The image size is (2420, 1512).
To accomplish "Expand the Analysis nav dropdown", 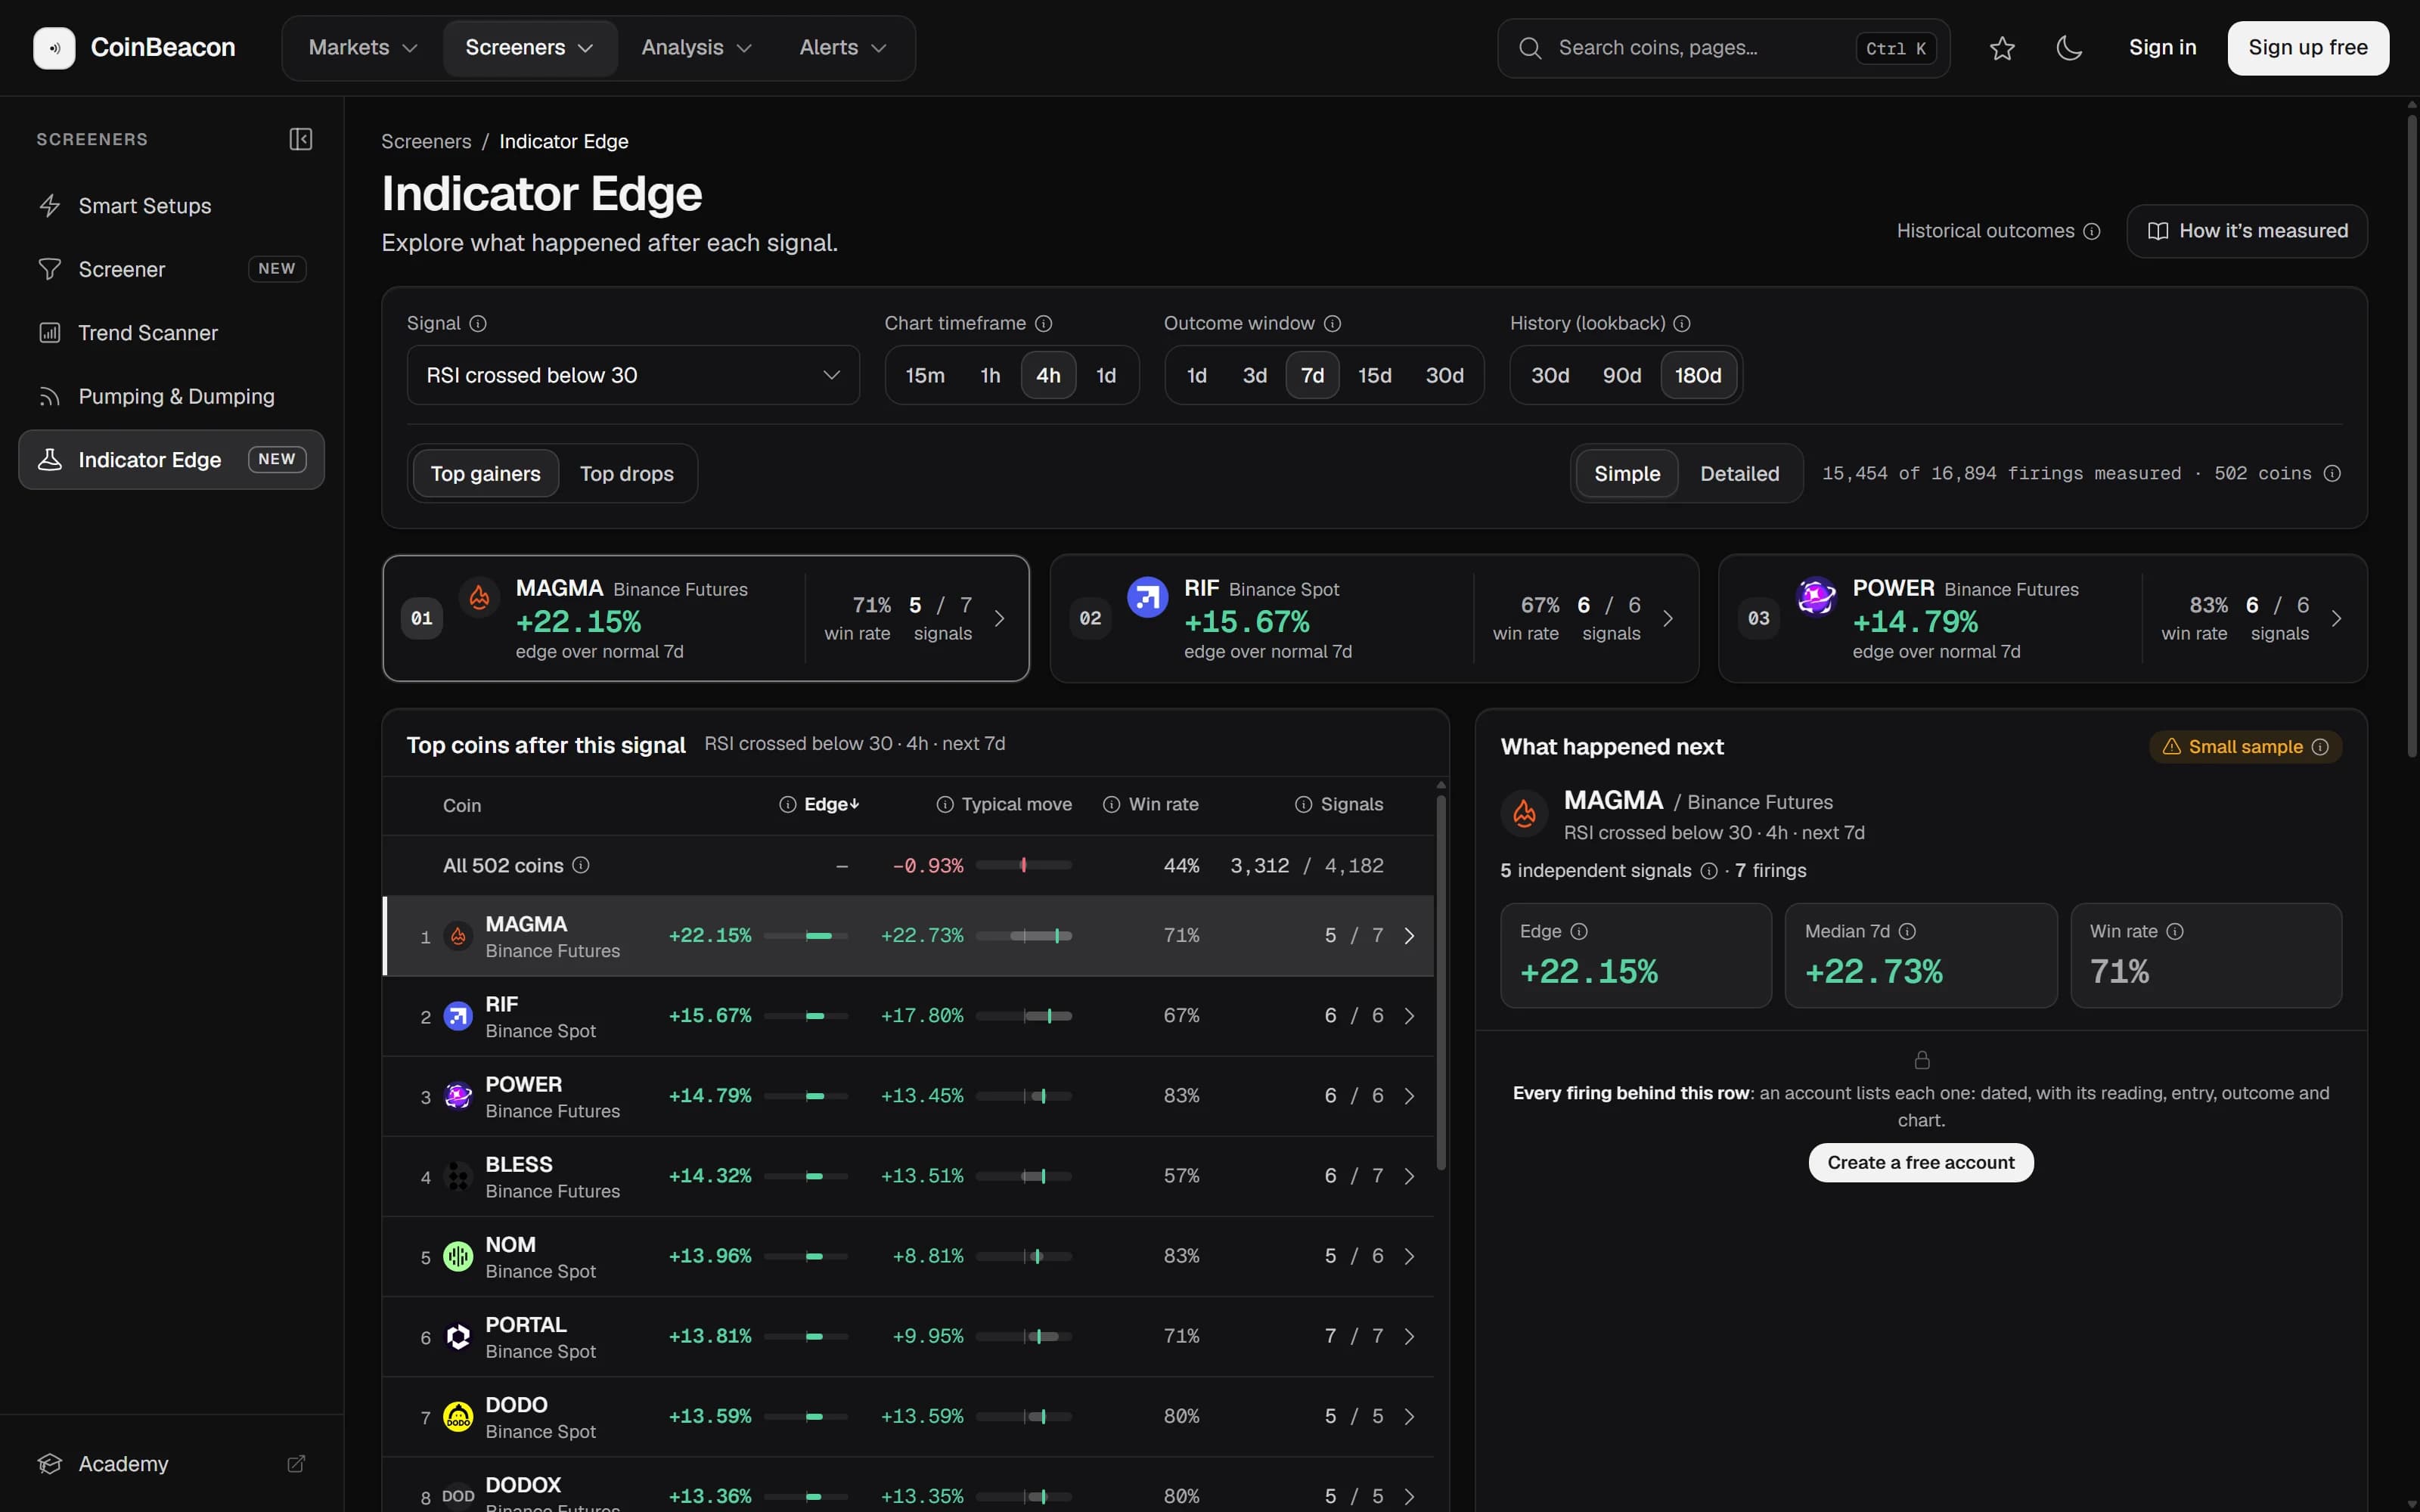I will 696,48.
